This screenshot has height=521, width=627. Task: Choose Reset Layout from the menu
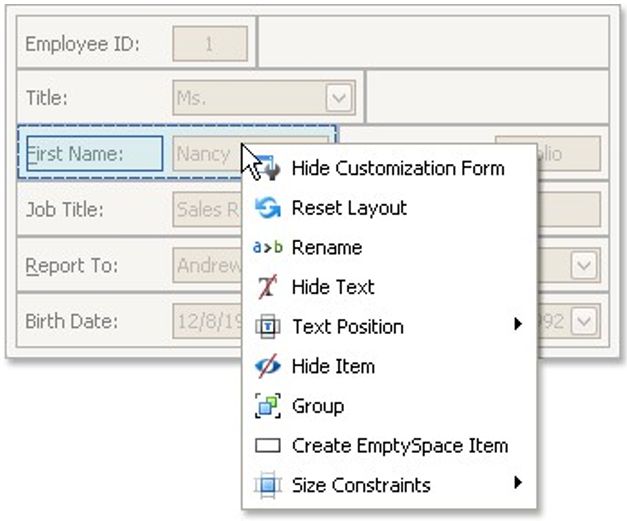click(x=348, y=208)
